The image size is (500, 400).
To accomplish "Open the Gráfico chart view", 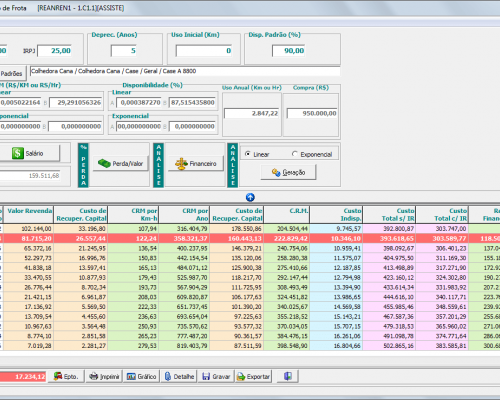I will (x=142, y=376).
